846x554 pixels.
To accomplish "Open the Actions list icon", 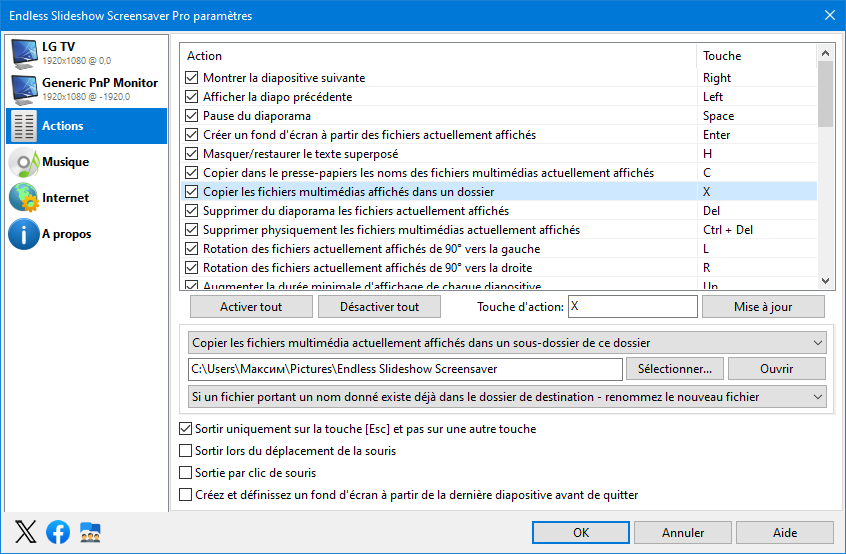I will (24, 126).
